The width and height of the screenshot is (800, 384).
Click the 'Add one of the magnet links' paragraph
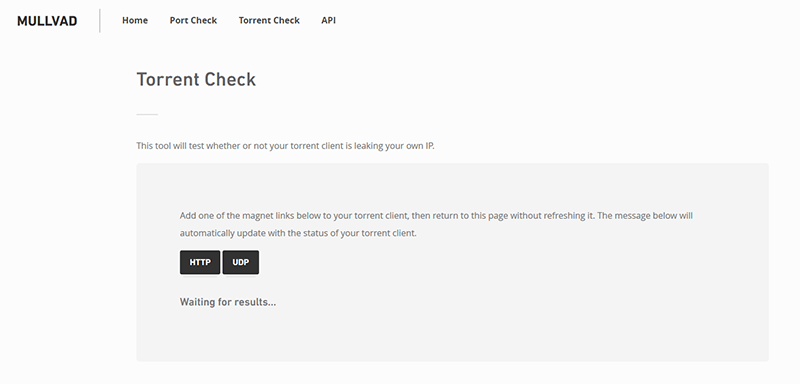pyautogui.click(x=436, y=224)
